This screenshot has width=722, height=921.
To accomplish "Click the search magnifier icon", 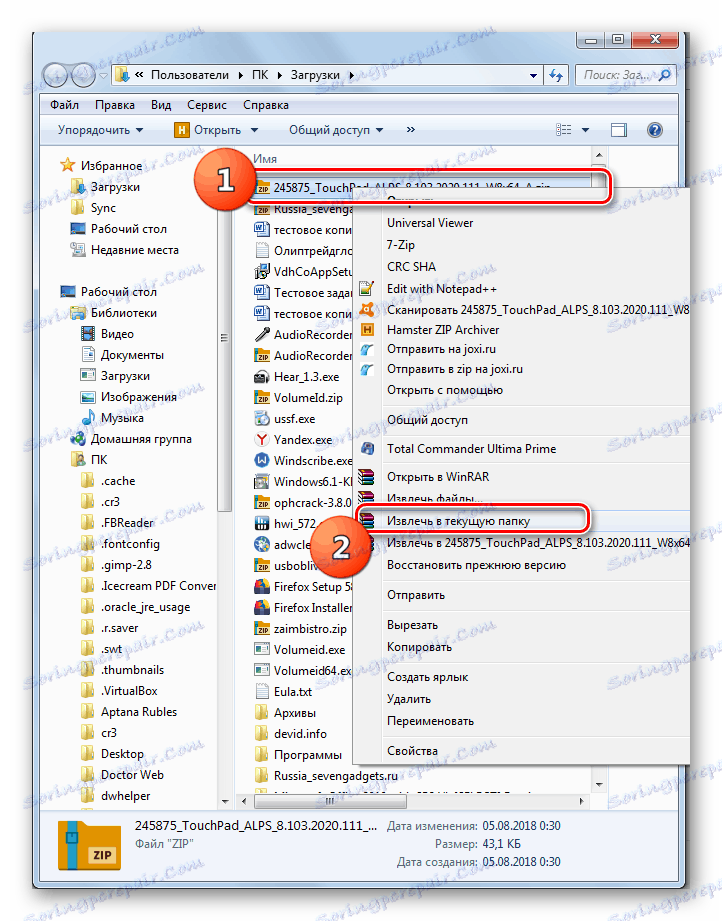I will [665, 75].
